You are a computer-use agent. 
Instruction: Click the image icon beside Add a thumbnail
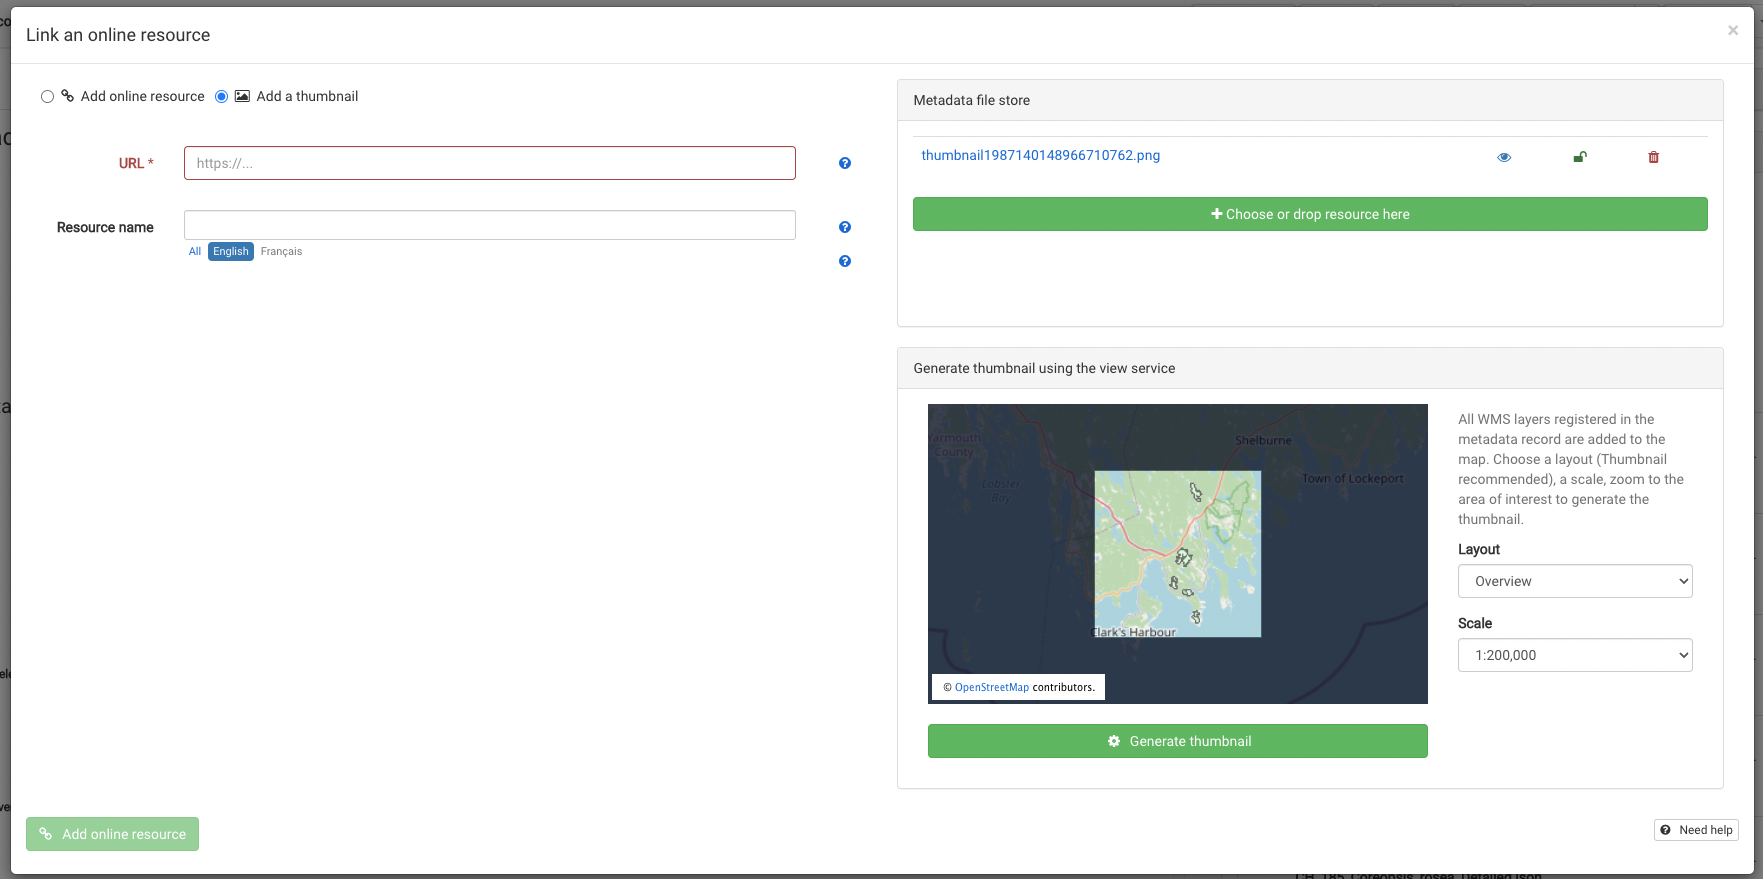click(242, 96)
